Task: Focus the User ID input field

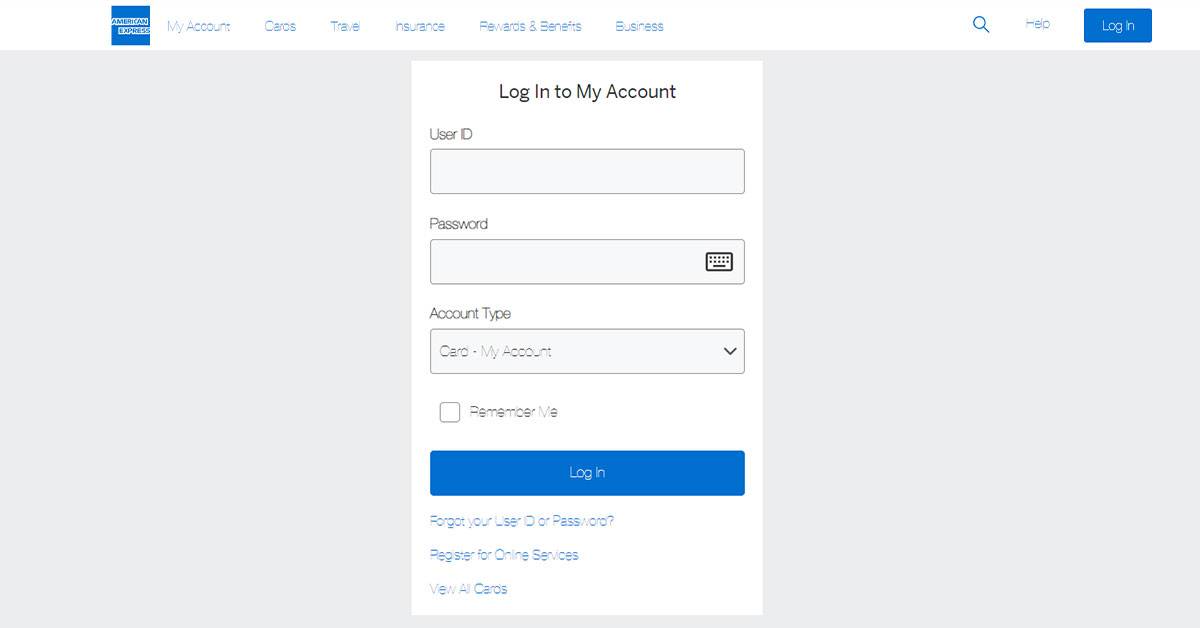Action: [587, 171]
